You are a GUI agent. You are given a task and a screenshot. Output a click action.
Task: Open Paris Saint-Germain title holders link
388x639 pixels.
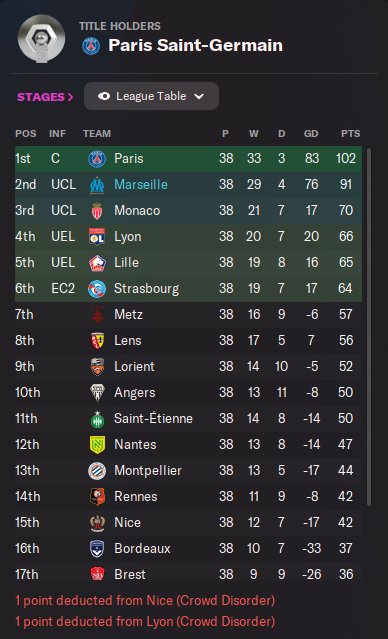tap(195, 46)
